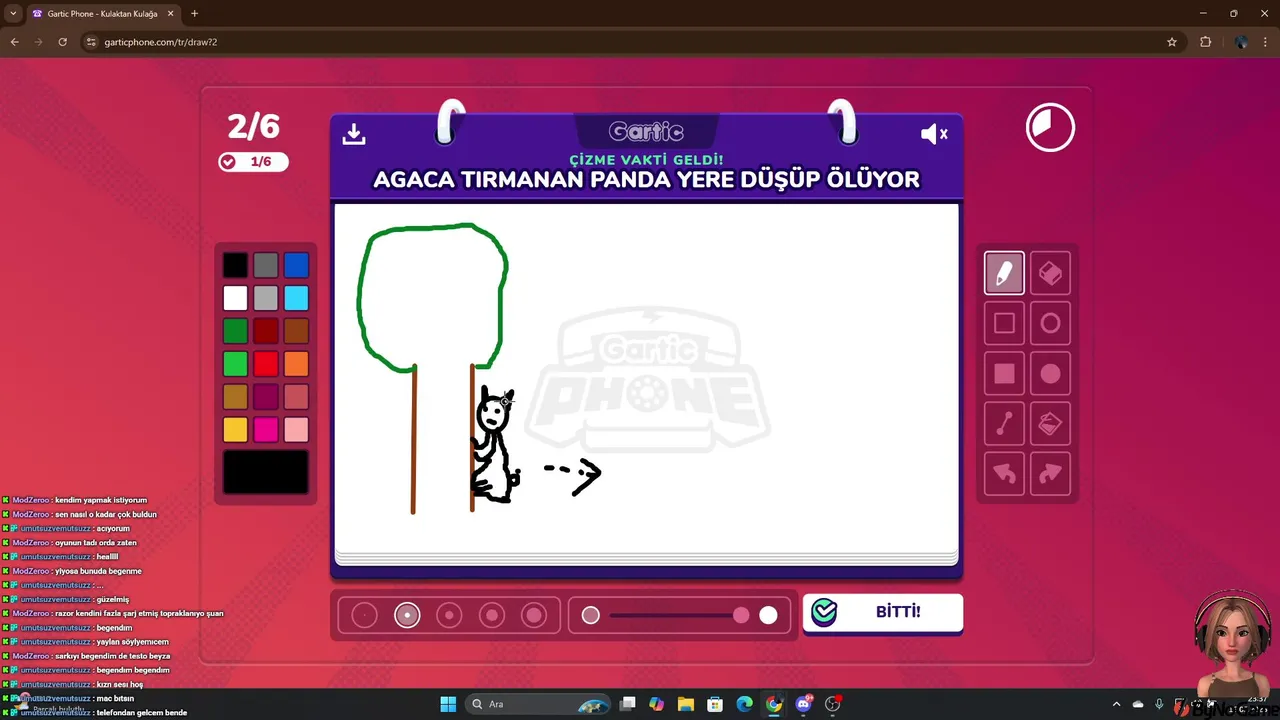Select the filled rectangle shape tool

1004,374
